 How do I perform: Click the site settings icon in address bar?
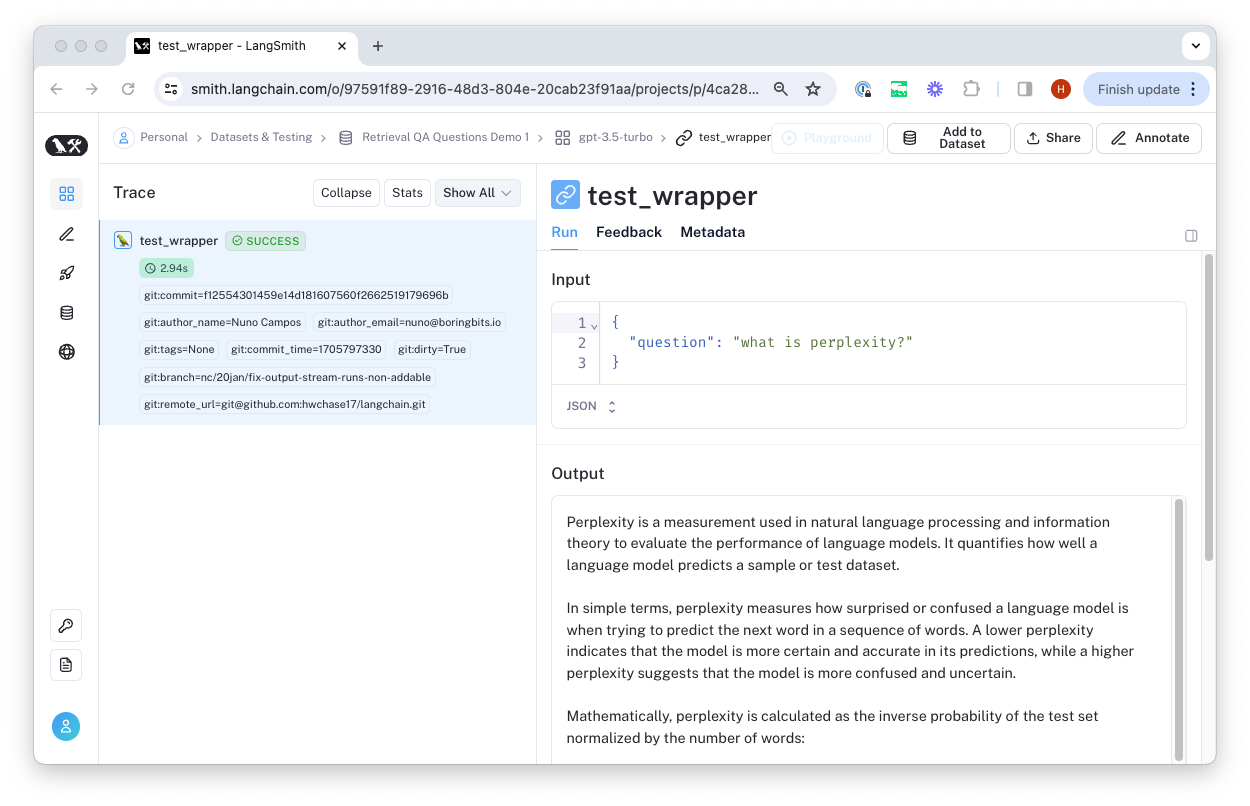171,89
